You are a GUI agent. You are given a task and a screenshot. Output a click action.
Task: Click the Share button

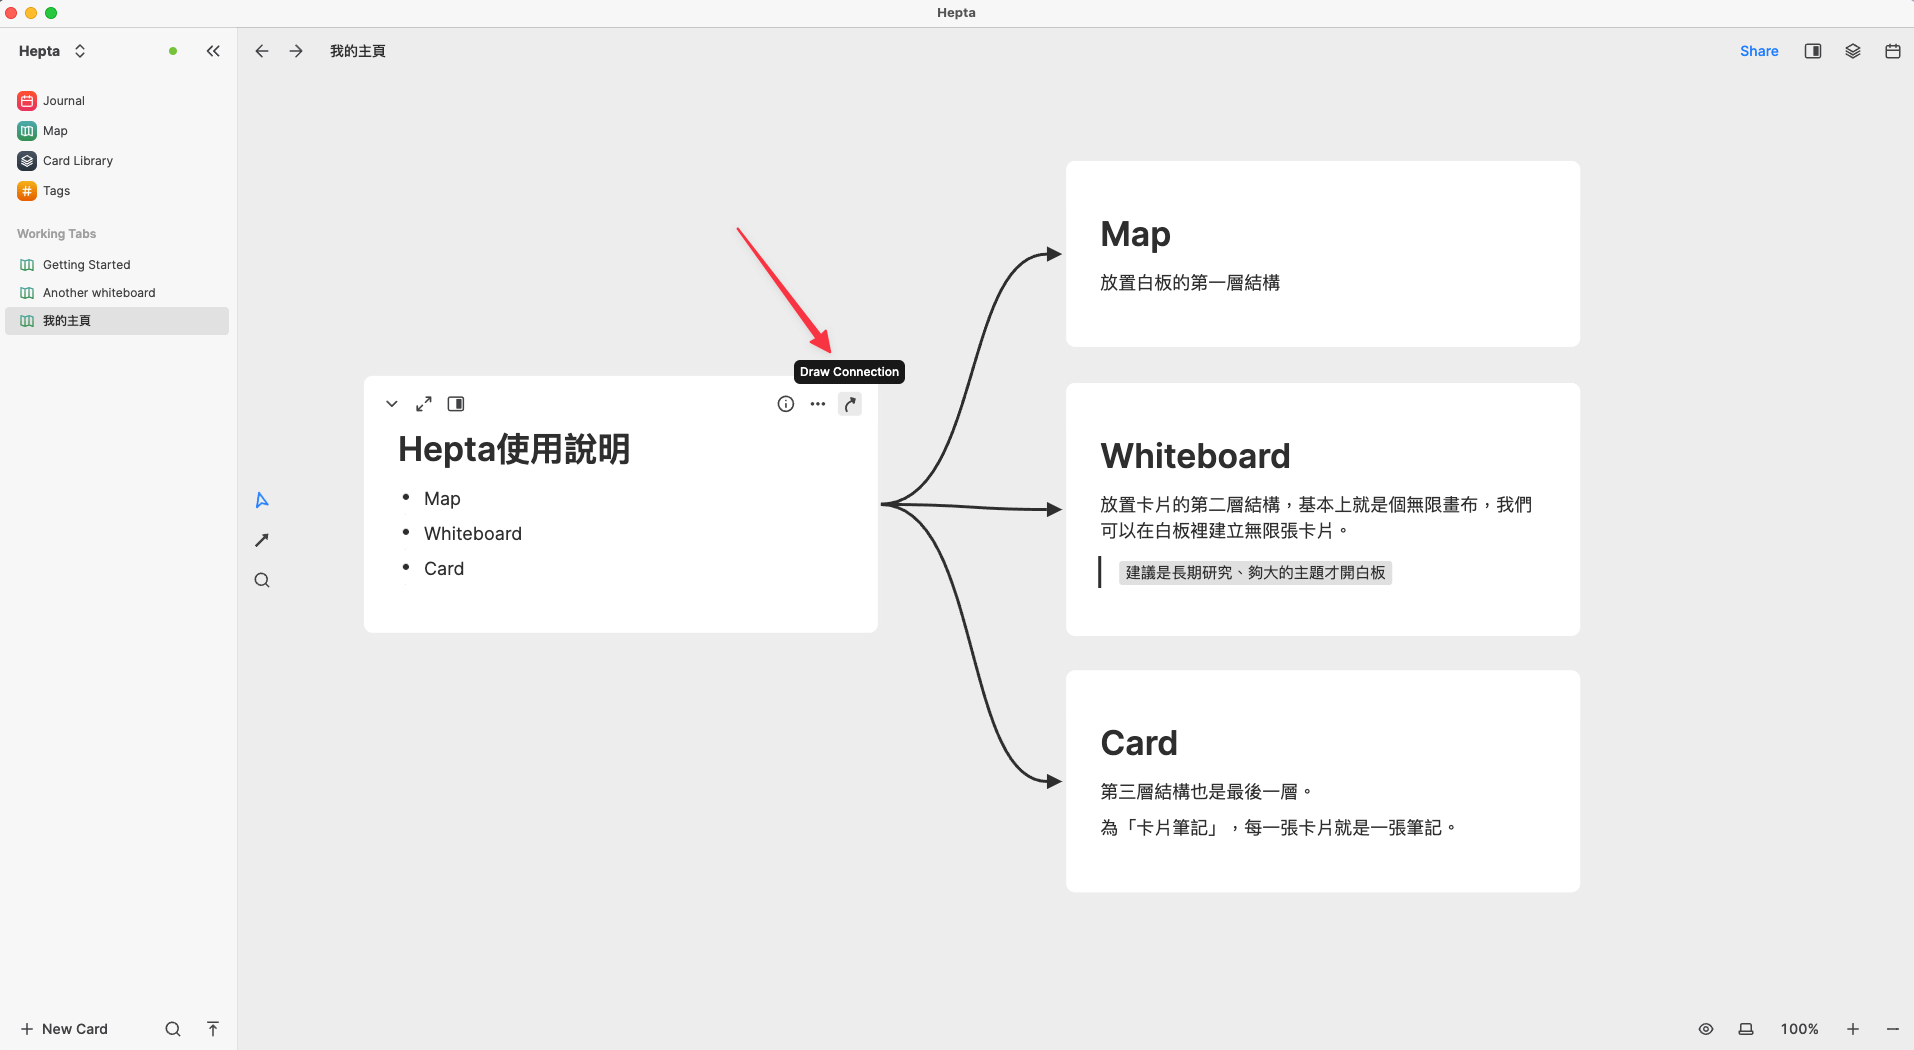(x=1758, y=51)
